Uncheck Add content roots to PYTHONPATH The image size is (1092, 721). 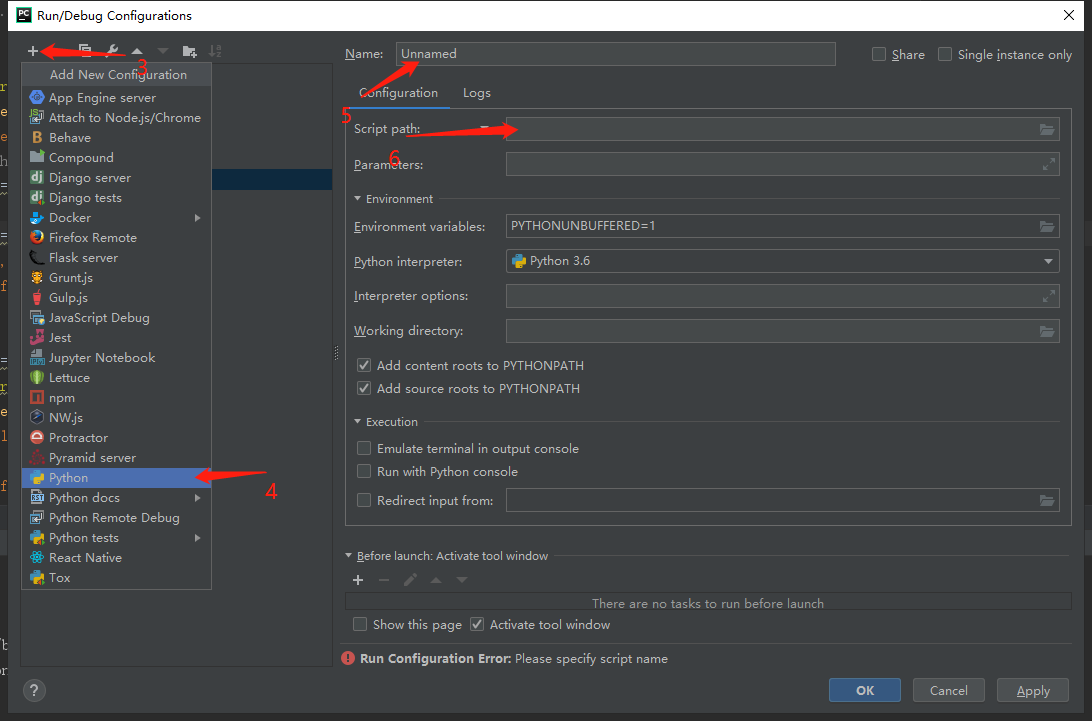[x=364, y=366]
